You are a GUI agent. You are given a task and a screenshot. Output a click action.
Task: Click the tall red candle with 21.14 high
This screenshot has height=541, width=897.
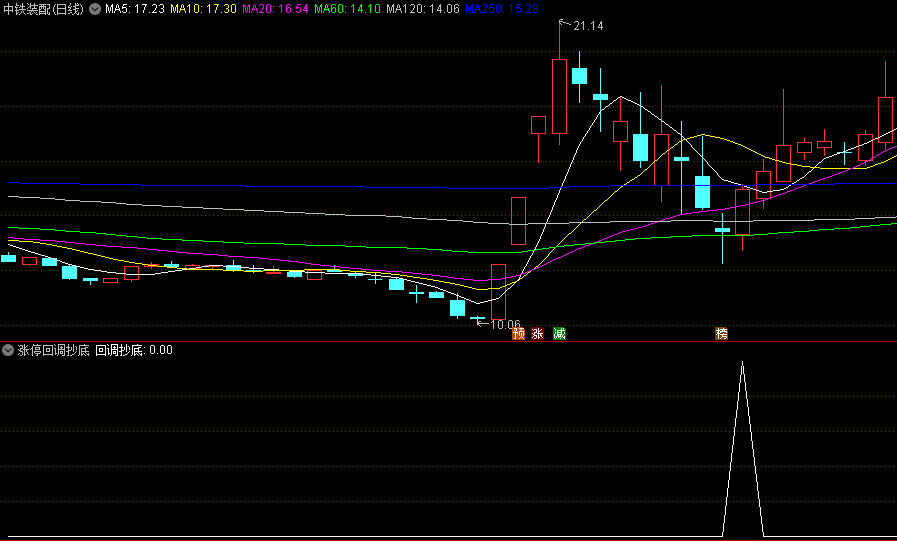[559, 96]
